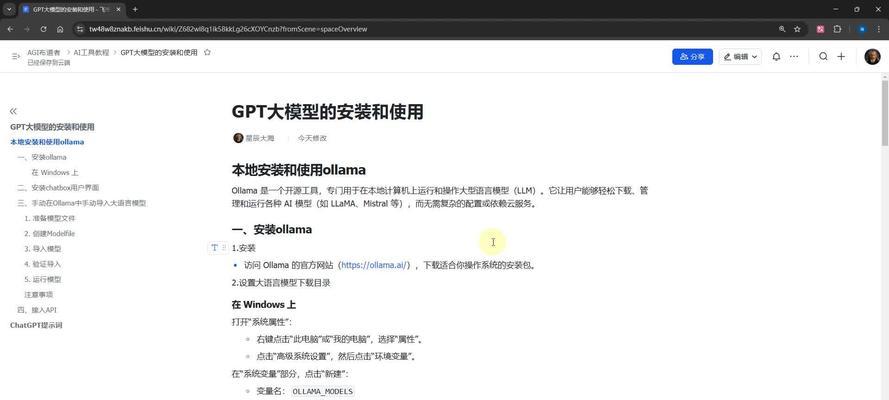
Task: Click the heading 在 Windows 上 in document
Action: coord(264,304)
